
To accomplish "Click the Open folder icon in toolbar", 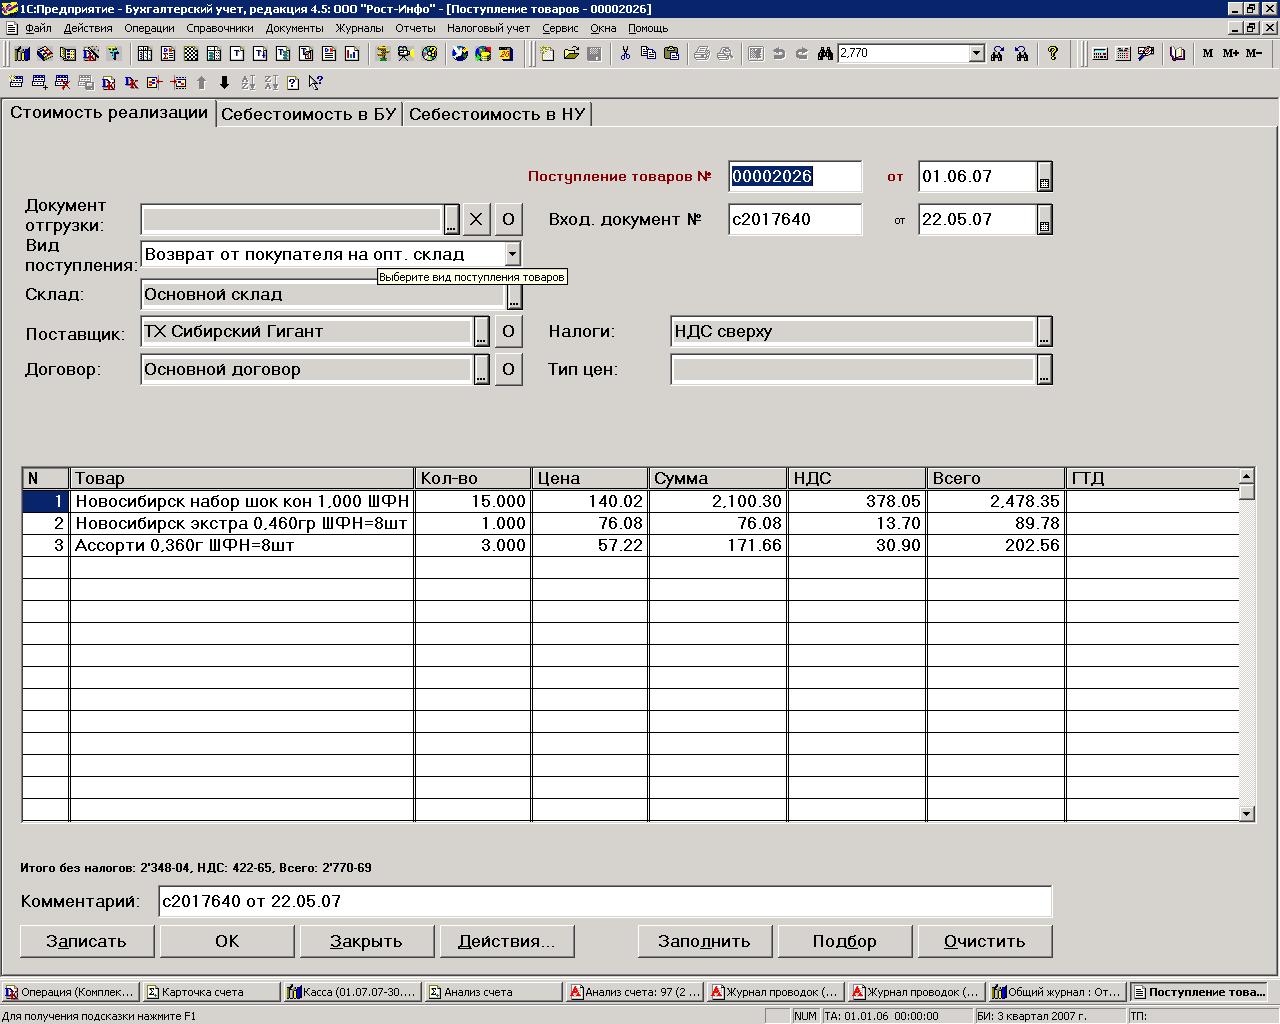I will click(571, 53).
